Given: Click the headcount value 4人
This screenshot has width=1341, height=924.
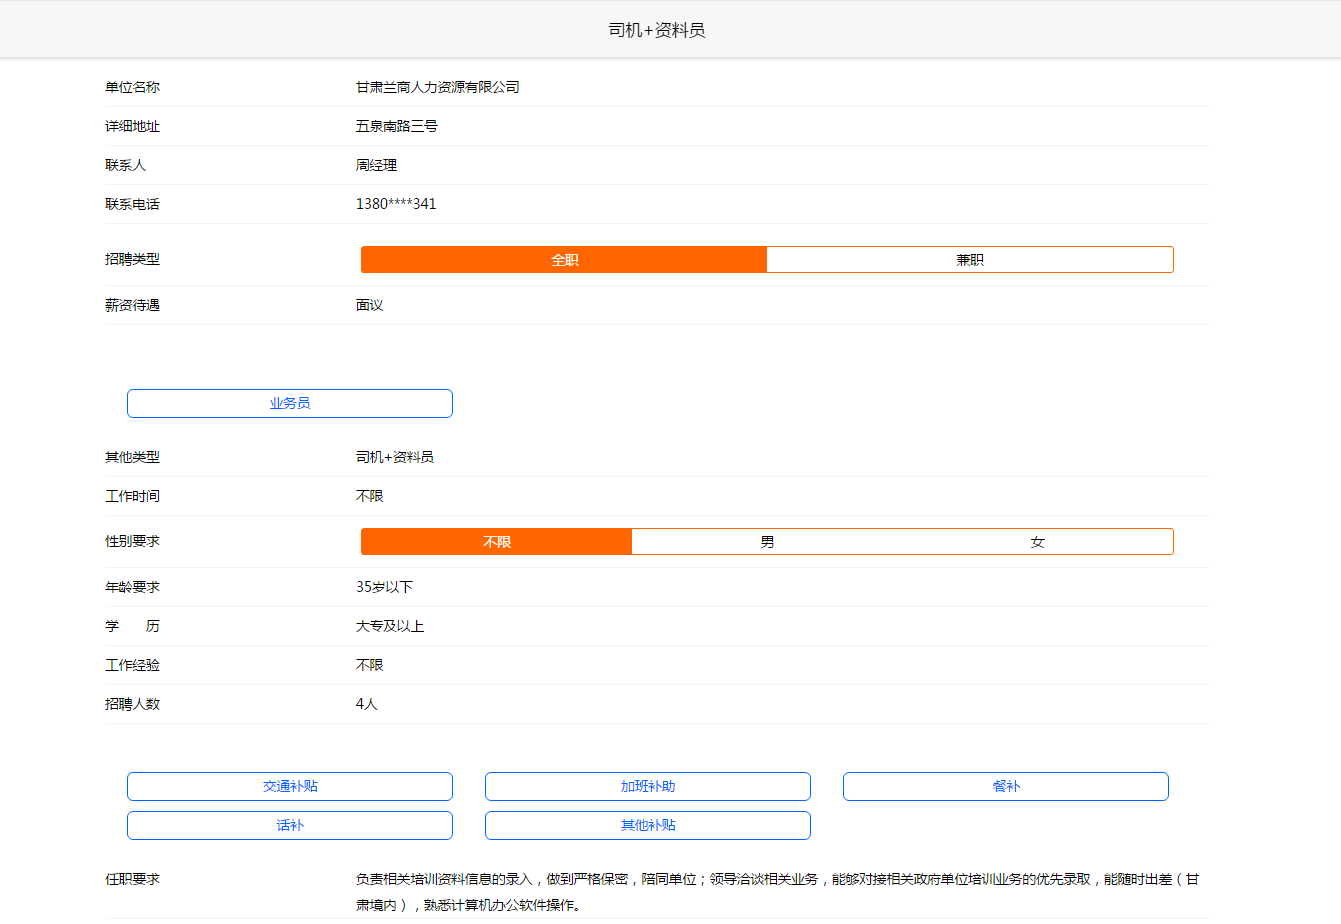Looking at the screenshot, I should (367, 704).
